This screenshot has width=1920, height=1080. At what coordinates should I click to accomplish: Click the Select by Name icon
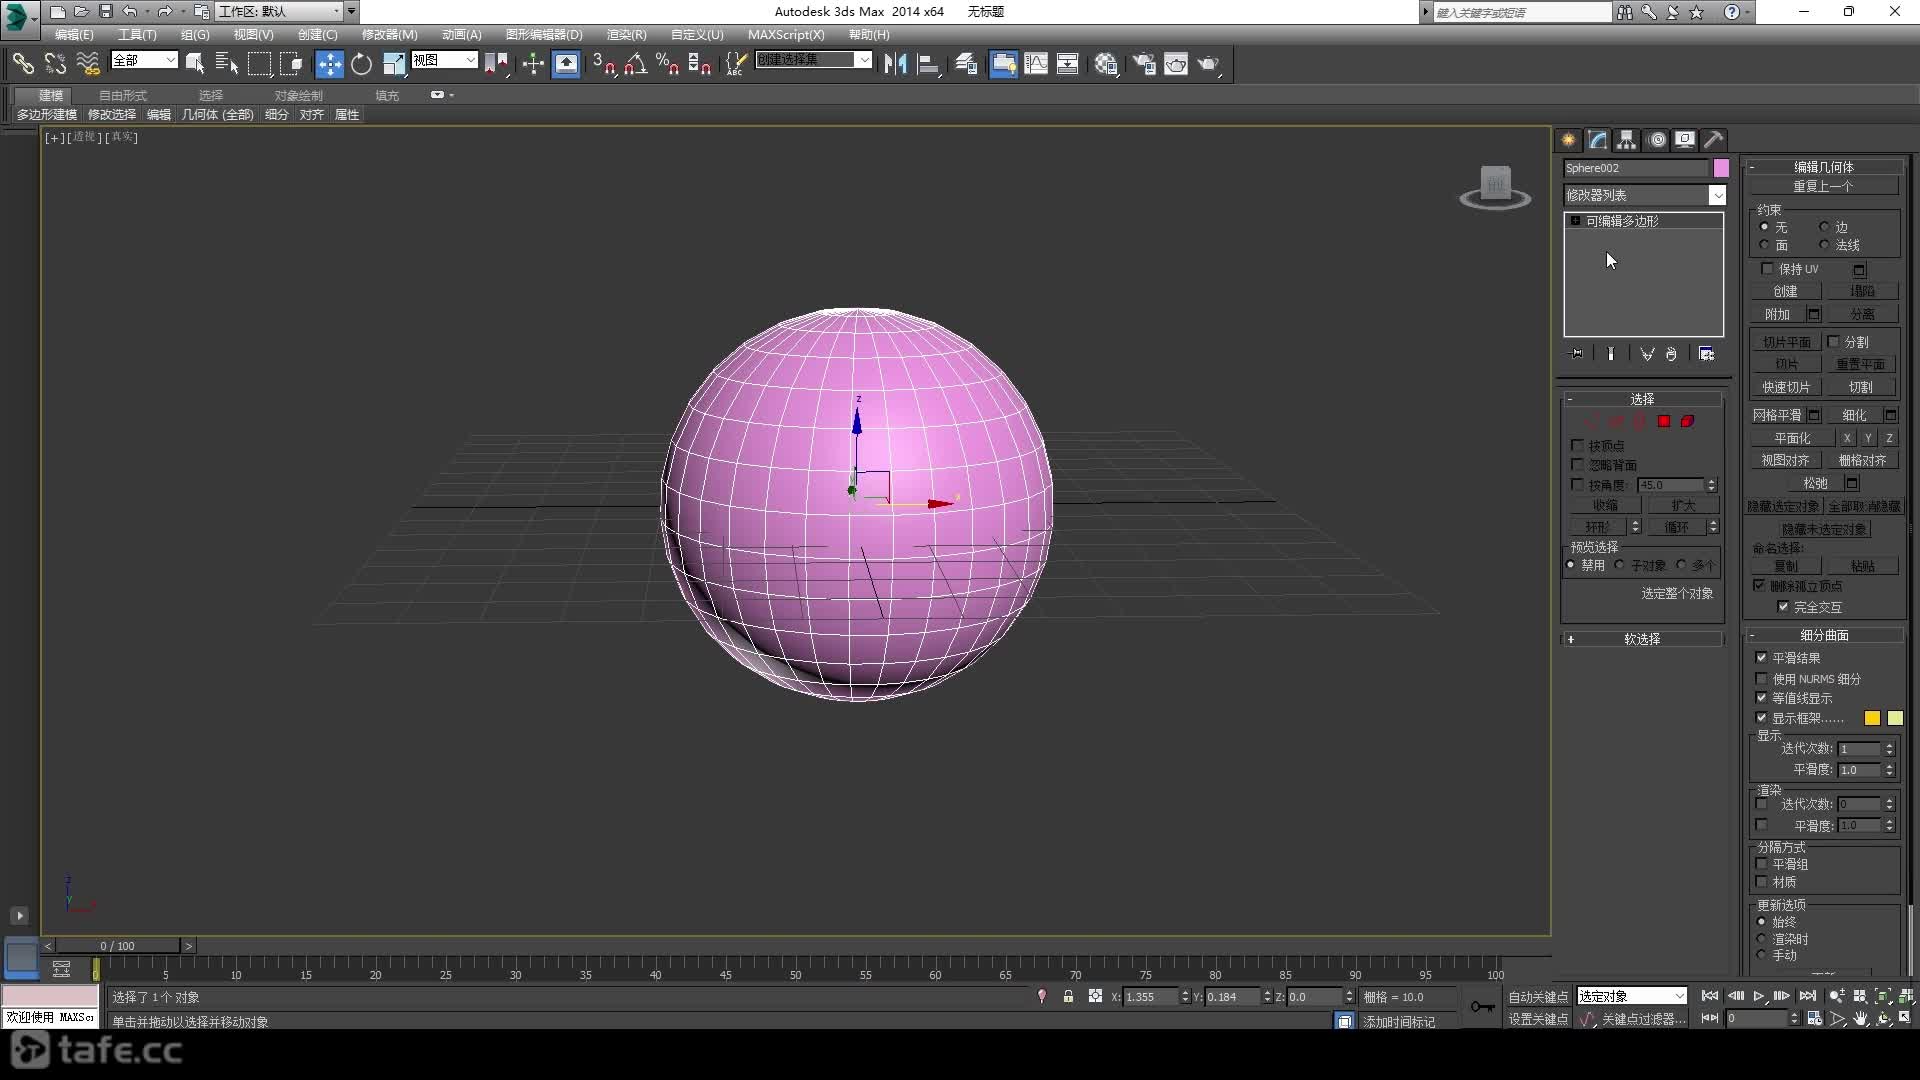coord(227,64)
